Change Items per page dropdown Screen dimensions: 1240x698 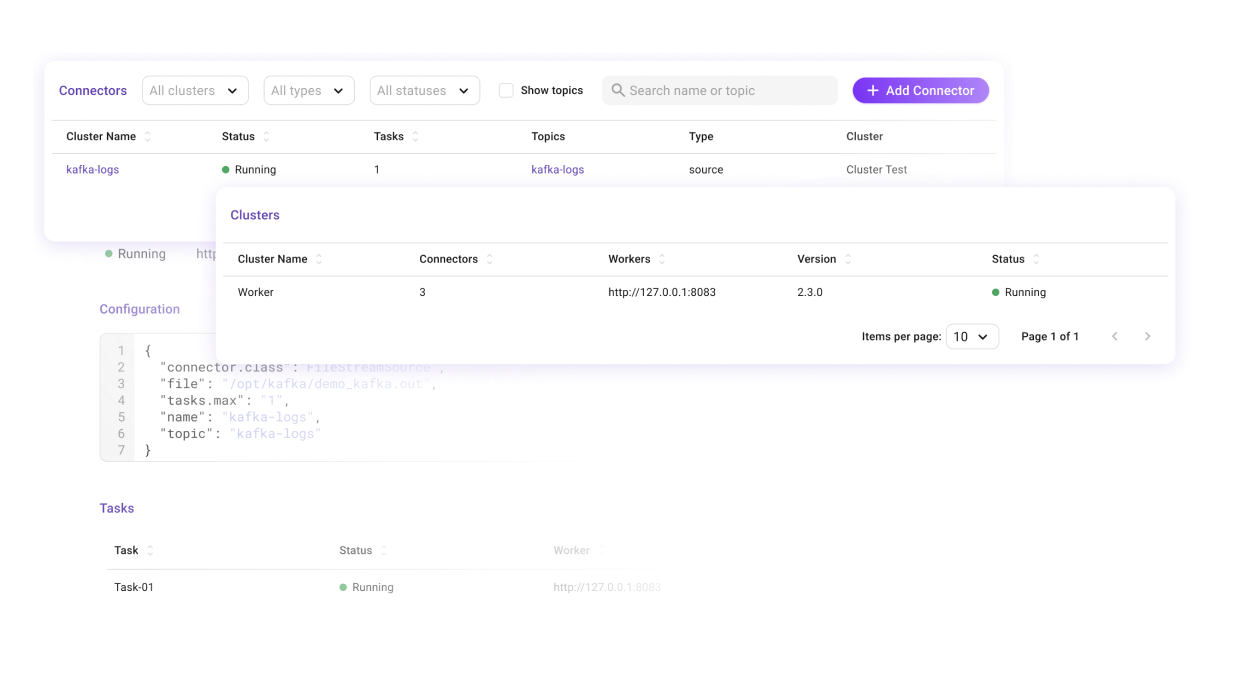point(971,336)
